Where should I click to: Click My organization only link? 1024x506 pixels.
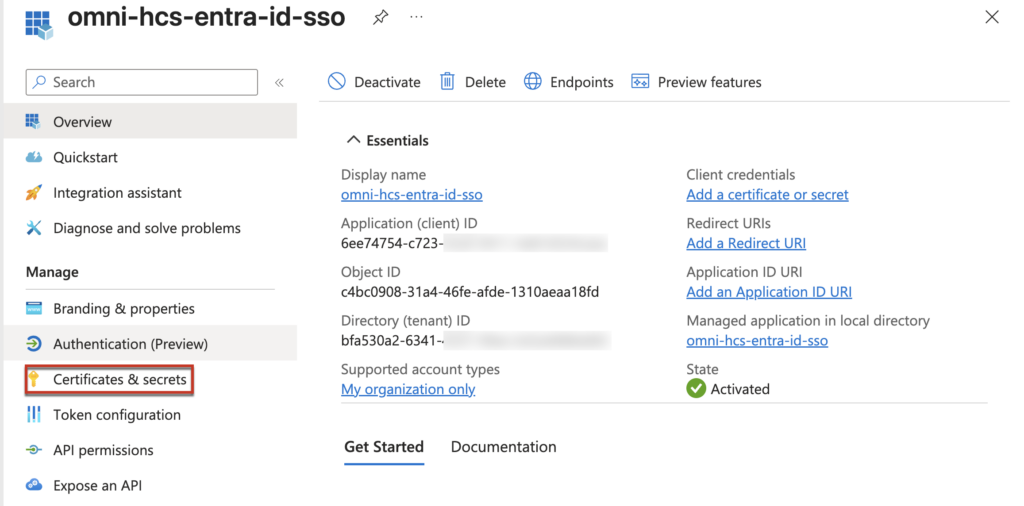point(408,389)
